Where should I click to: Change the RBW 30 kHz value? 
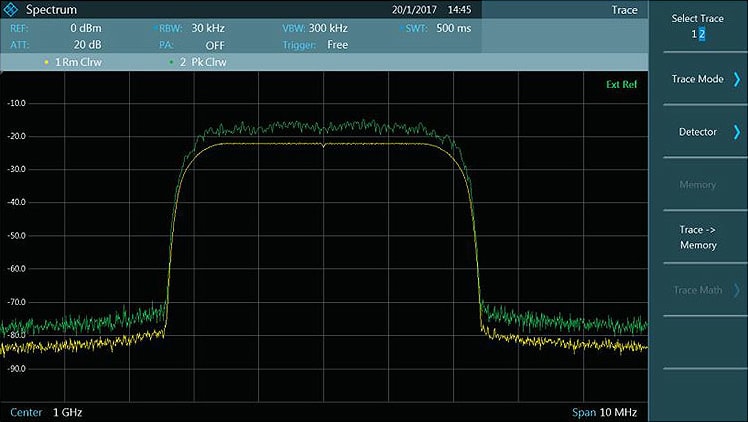point(208,28)
